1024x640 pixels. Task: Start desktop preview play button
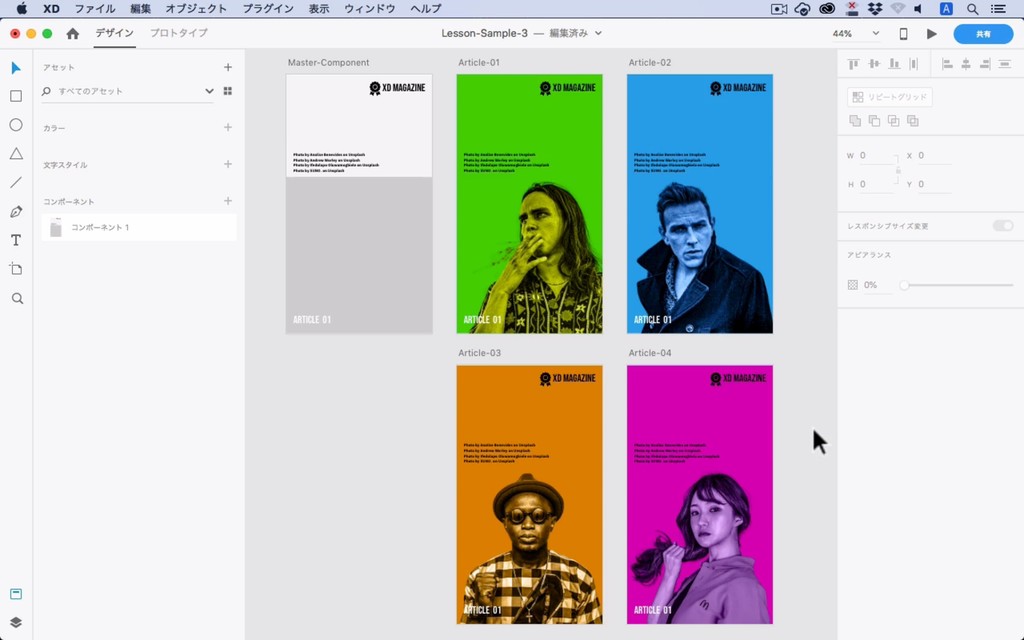tap(931, 33)
